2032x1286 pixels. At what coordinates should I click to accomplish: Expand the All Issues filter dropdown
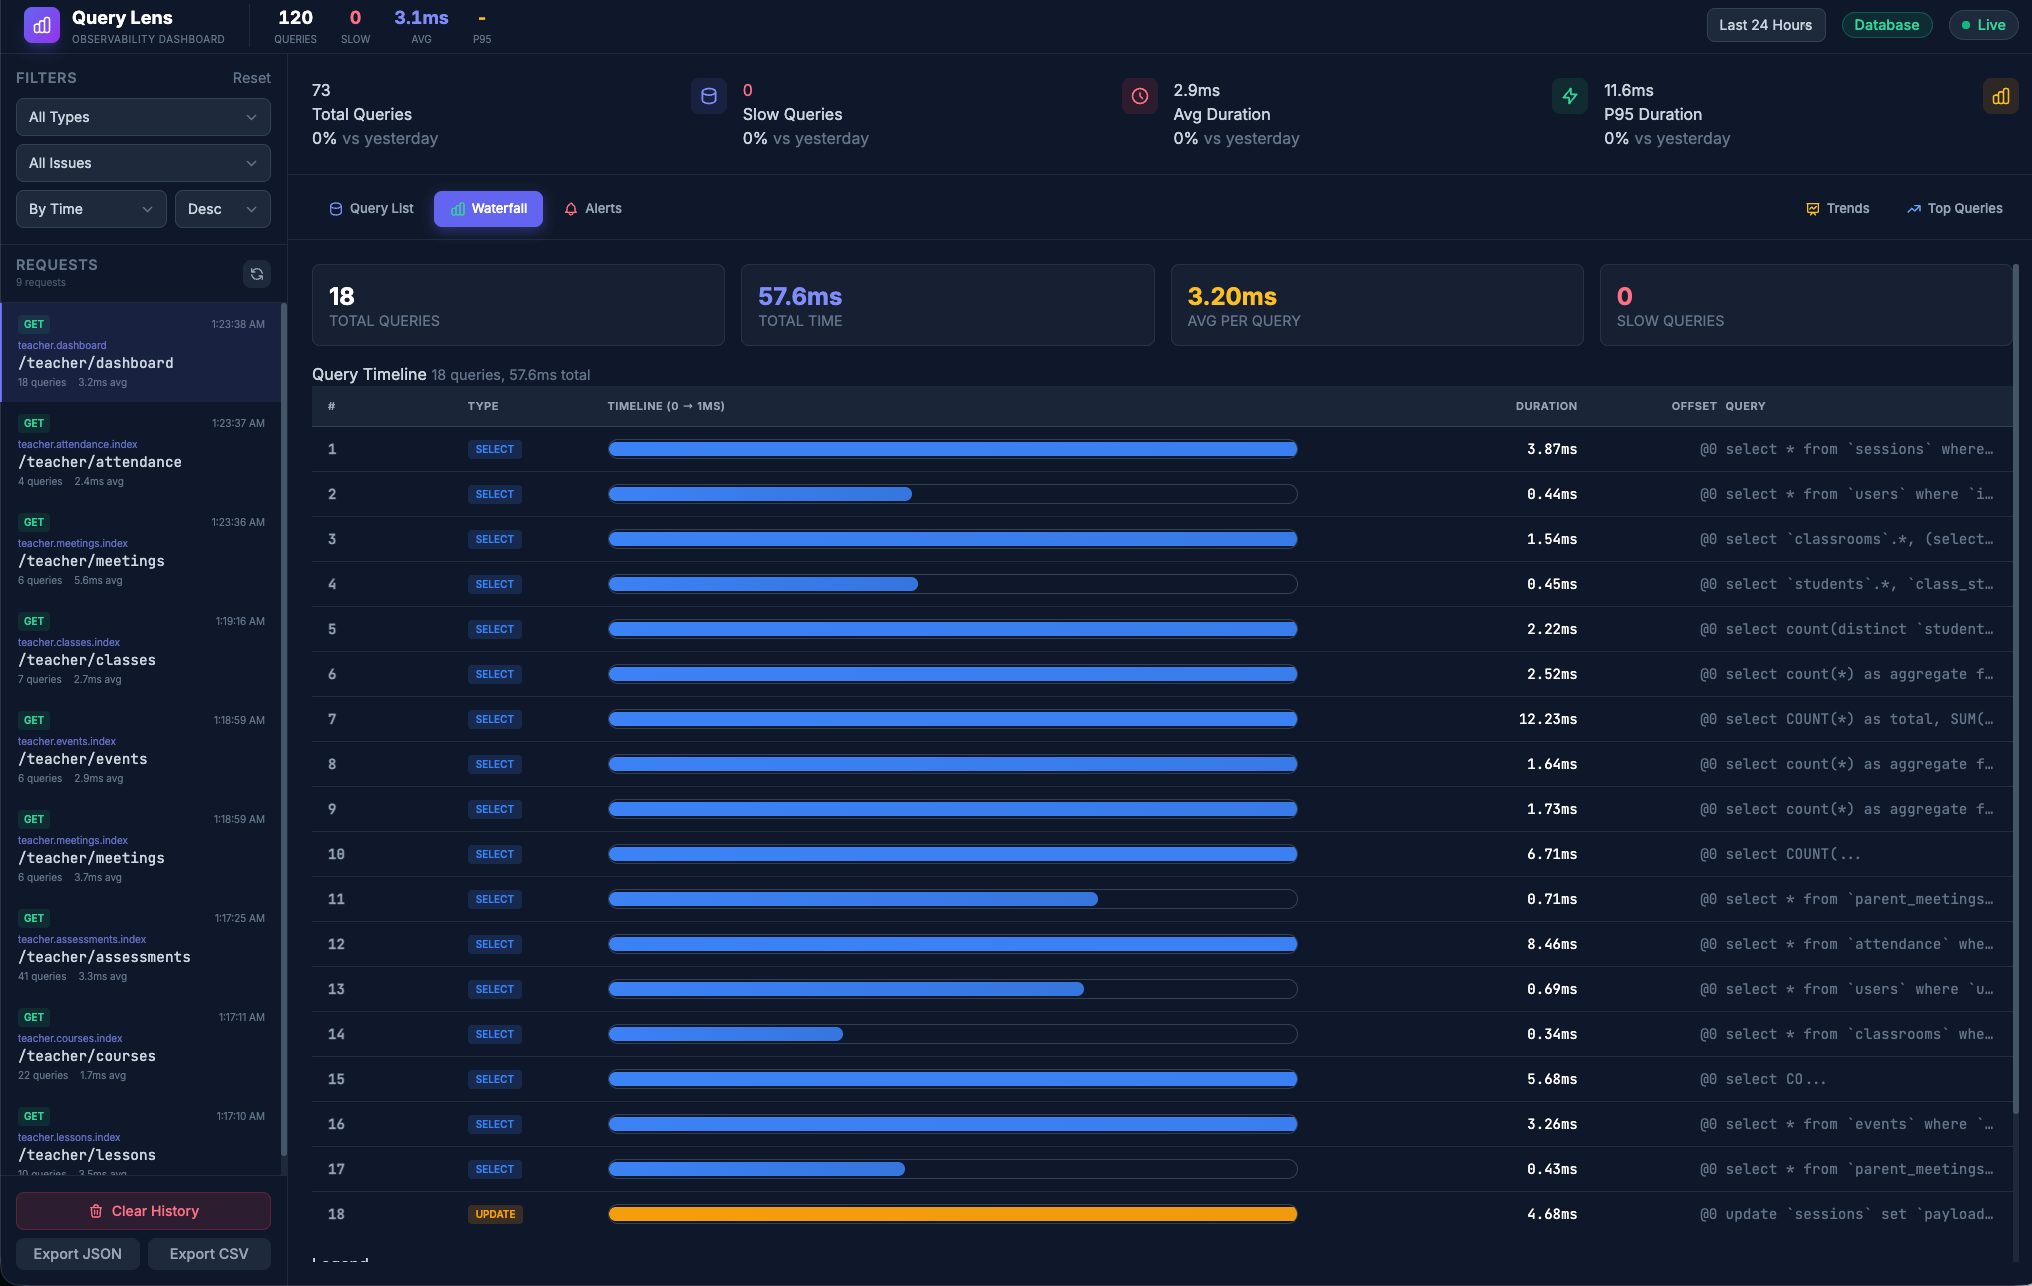(143, 163)
